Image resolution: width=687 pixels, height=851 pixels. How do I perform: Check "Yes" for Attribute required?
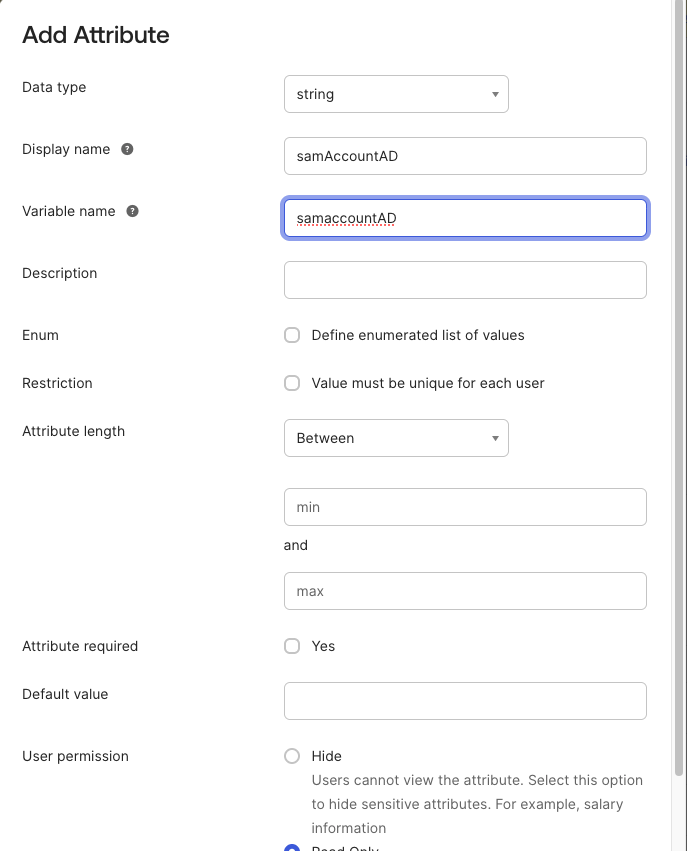coord(292,646)
